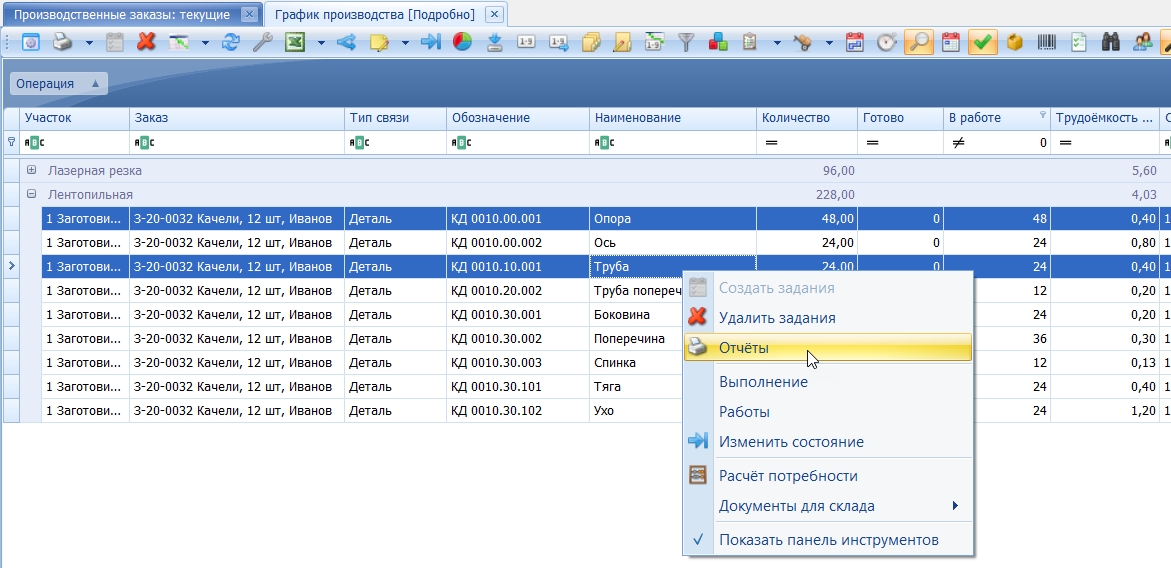1171x568 pixels.
Task: Select the cell КД 0010.00.001
Action: [x=518, y=219]
